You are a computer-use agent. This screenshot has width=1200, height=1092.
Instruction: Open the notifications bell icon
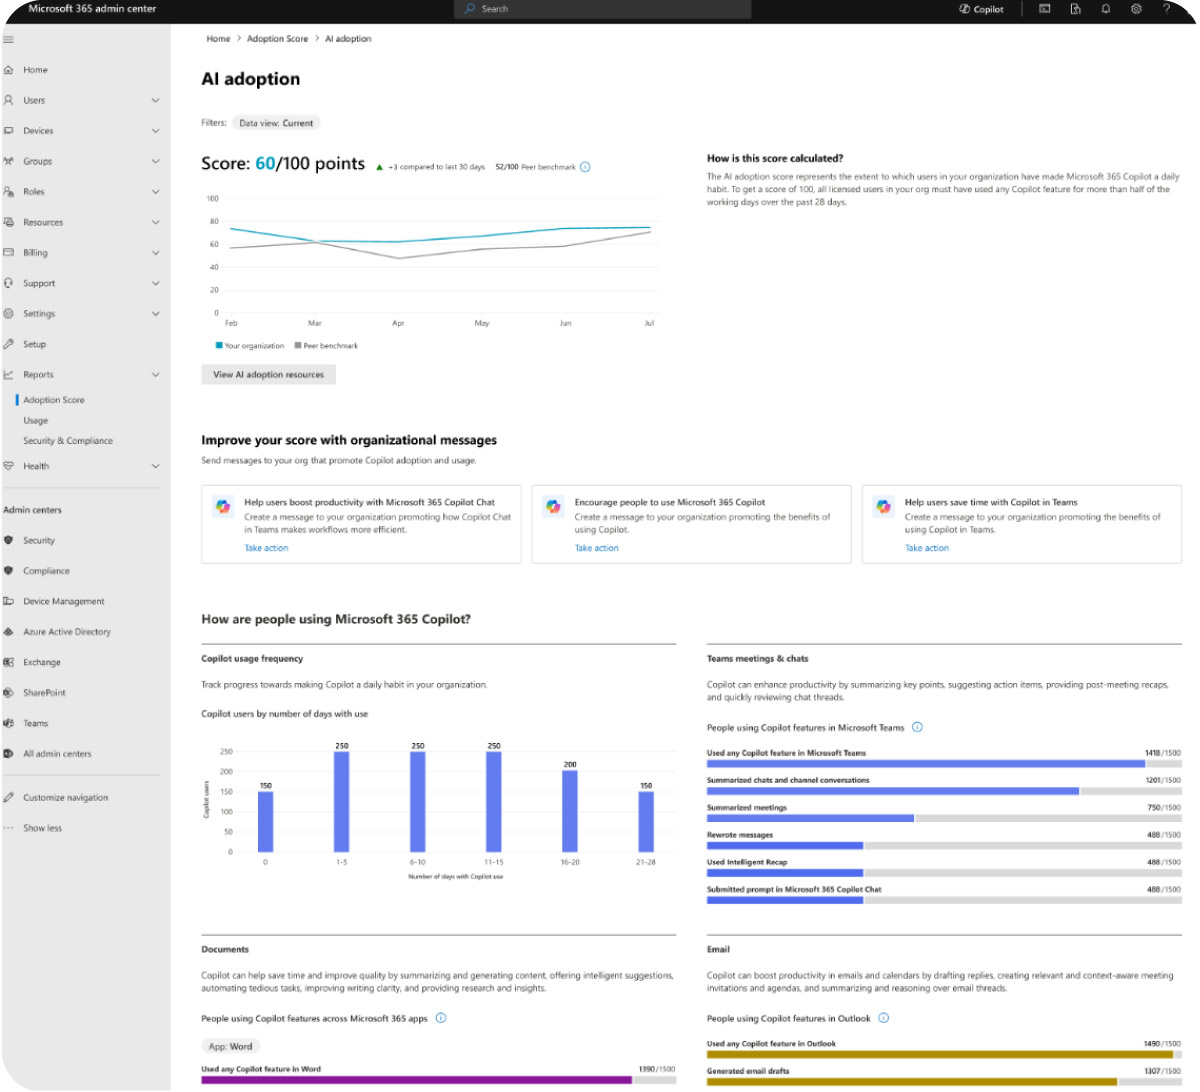coord(1106,9)
